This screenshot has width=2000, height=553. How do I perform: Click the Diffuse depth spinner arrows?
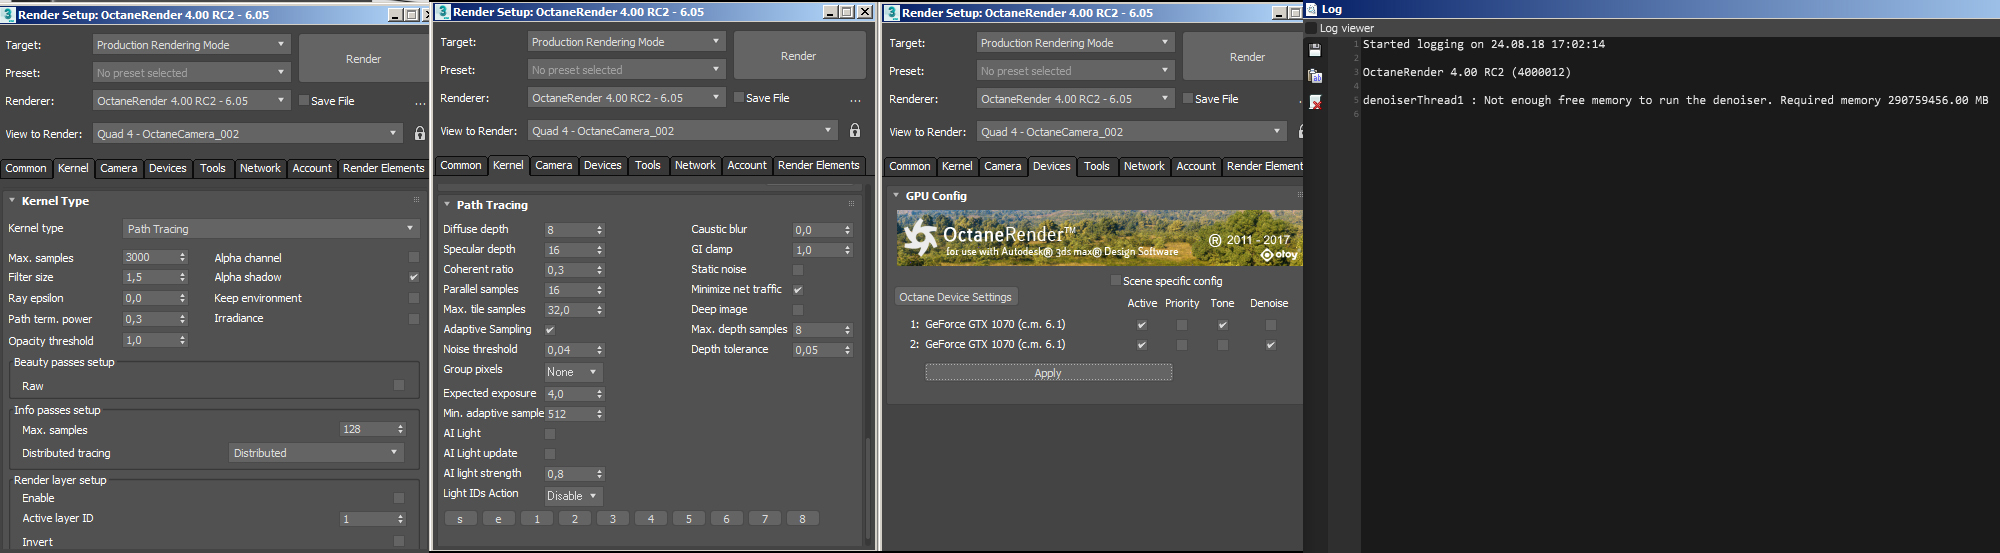[600, 230]
